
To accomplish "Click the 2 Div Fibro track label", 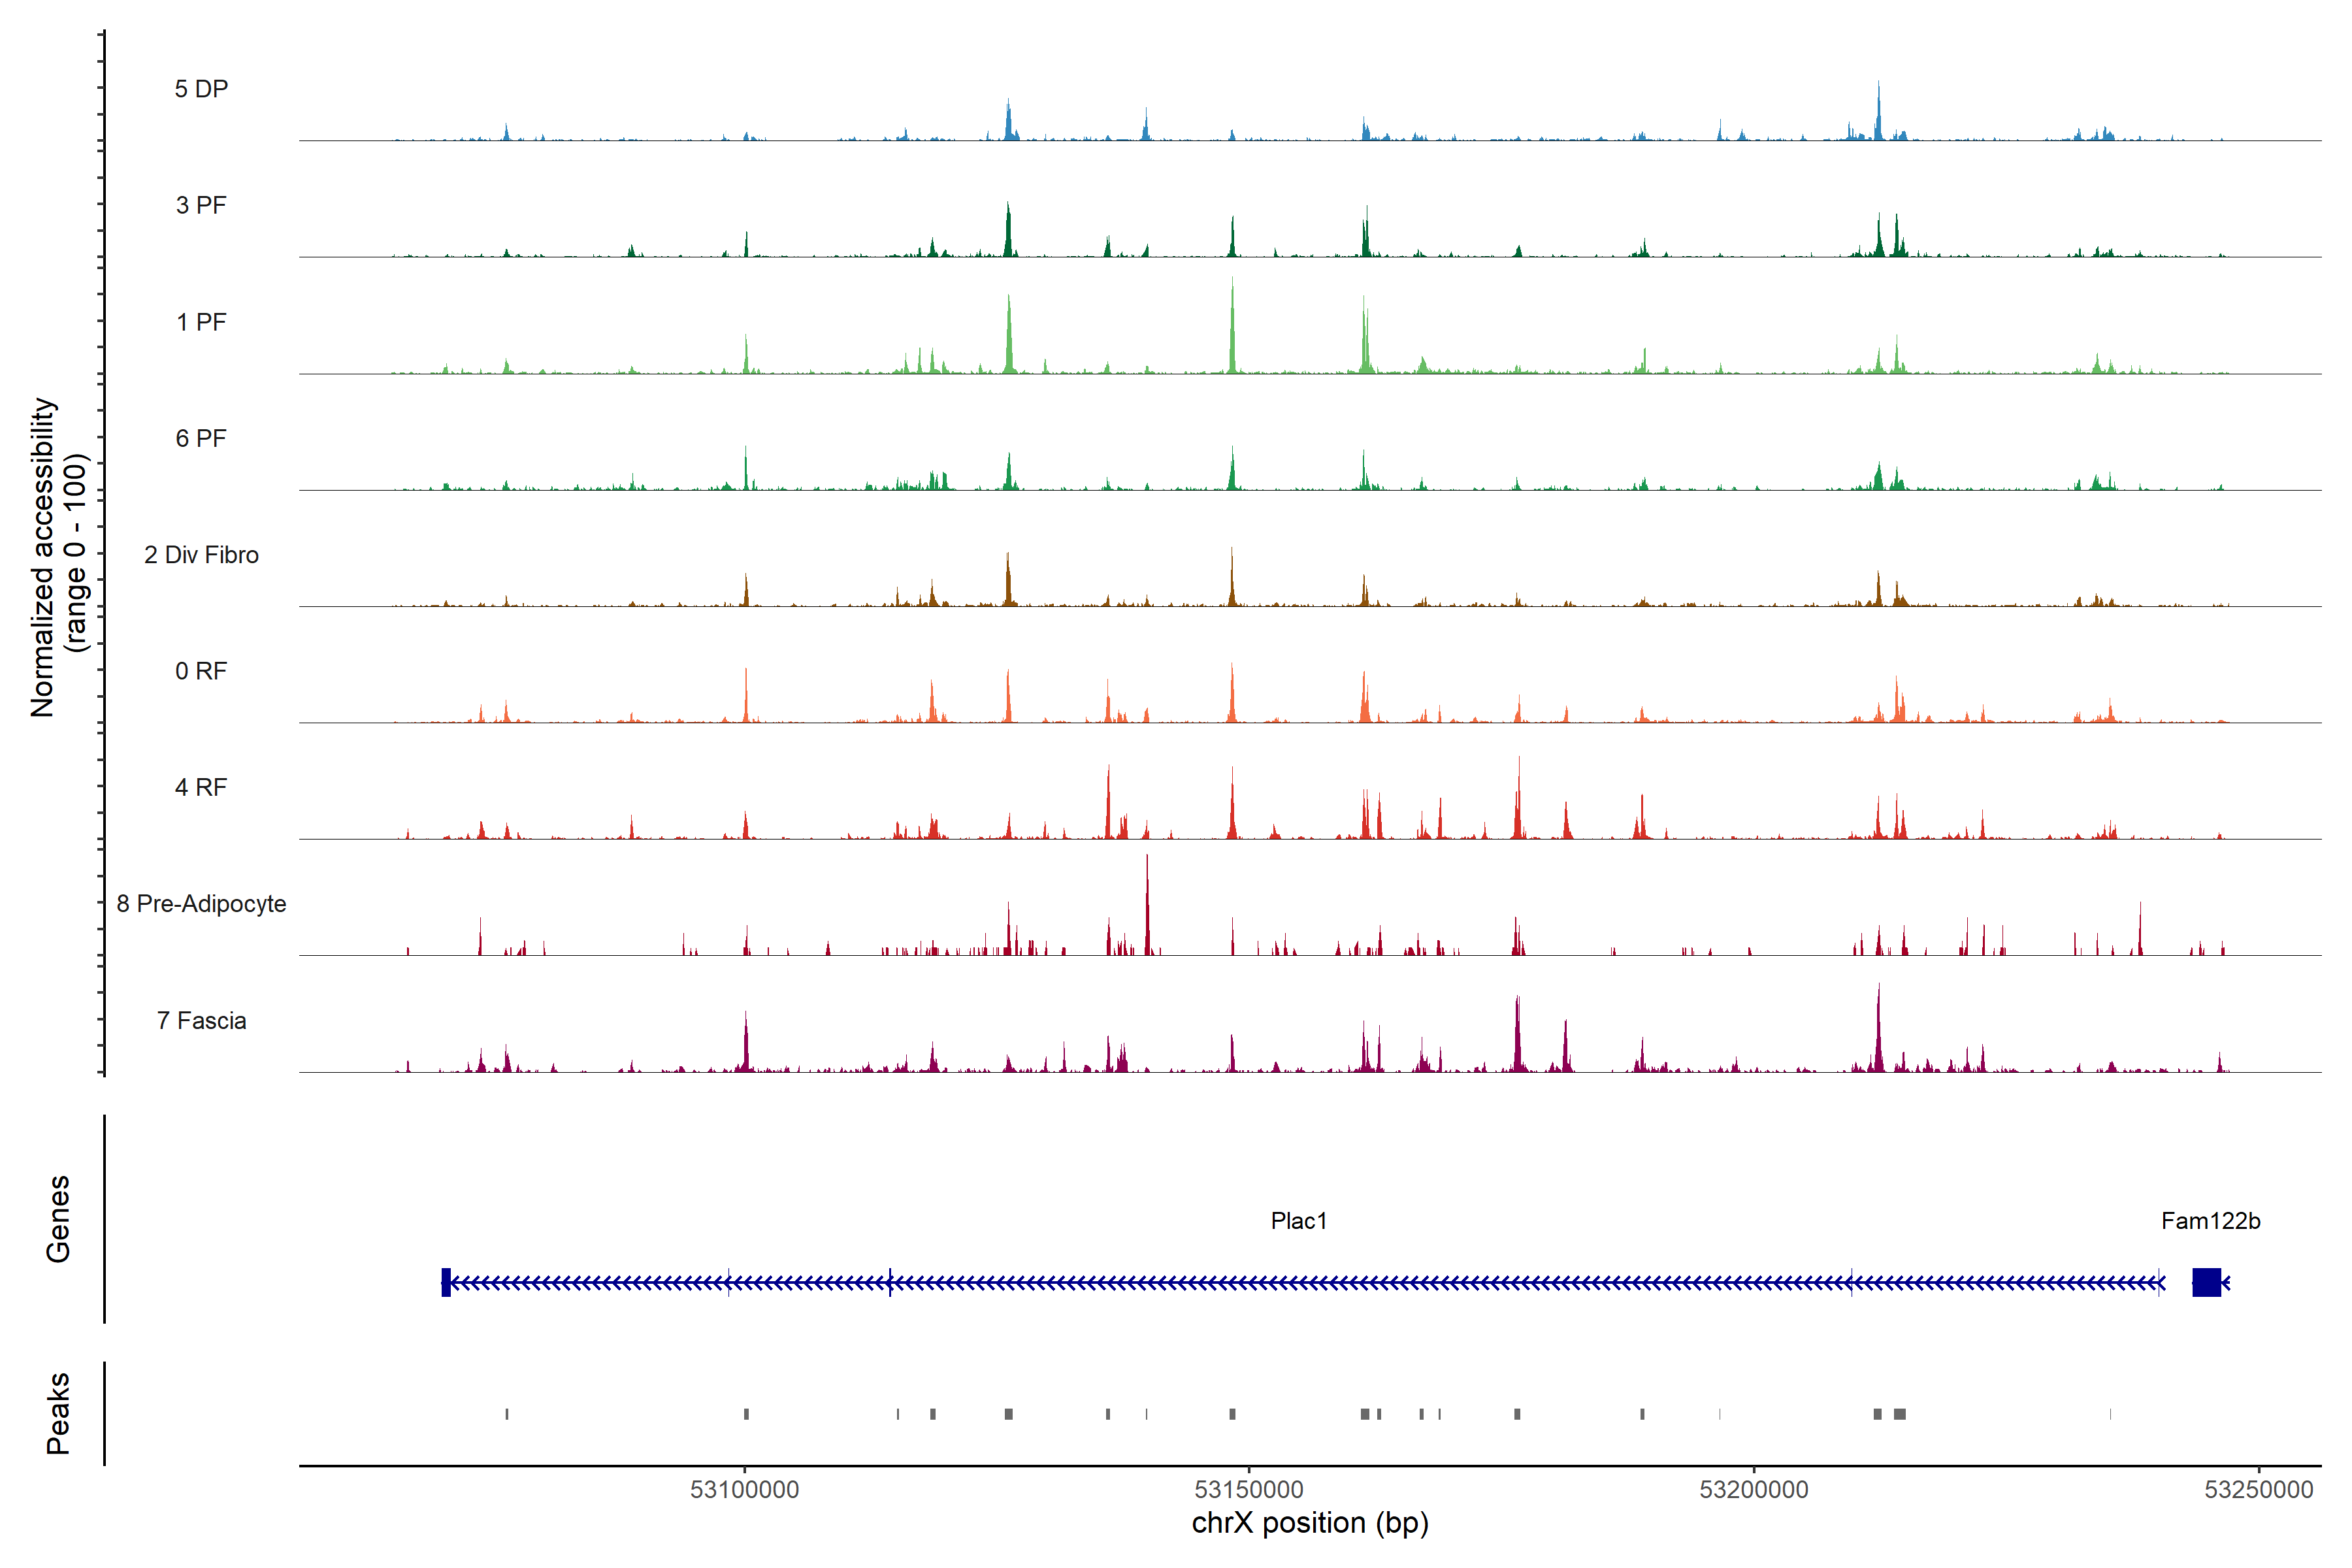I will (201, 555).
